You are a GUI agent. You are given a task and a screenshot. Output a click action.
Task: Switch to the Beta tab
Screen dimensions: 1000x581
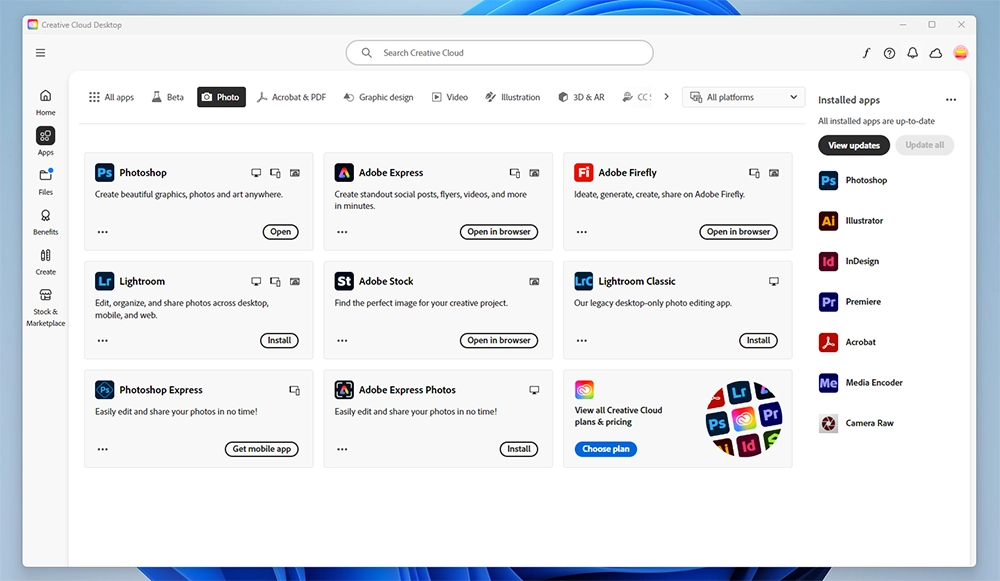(168, 97)
